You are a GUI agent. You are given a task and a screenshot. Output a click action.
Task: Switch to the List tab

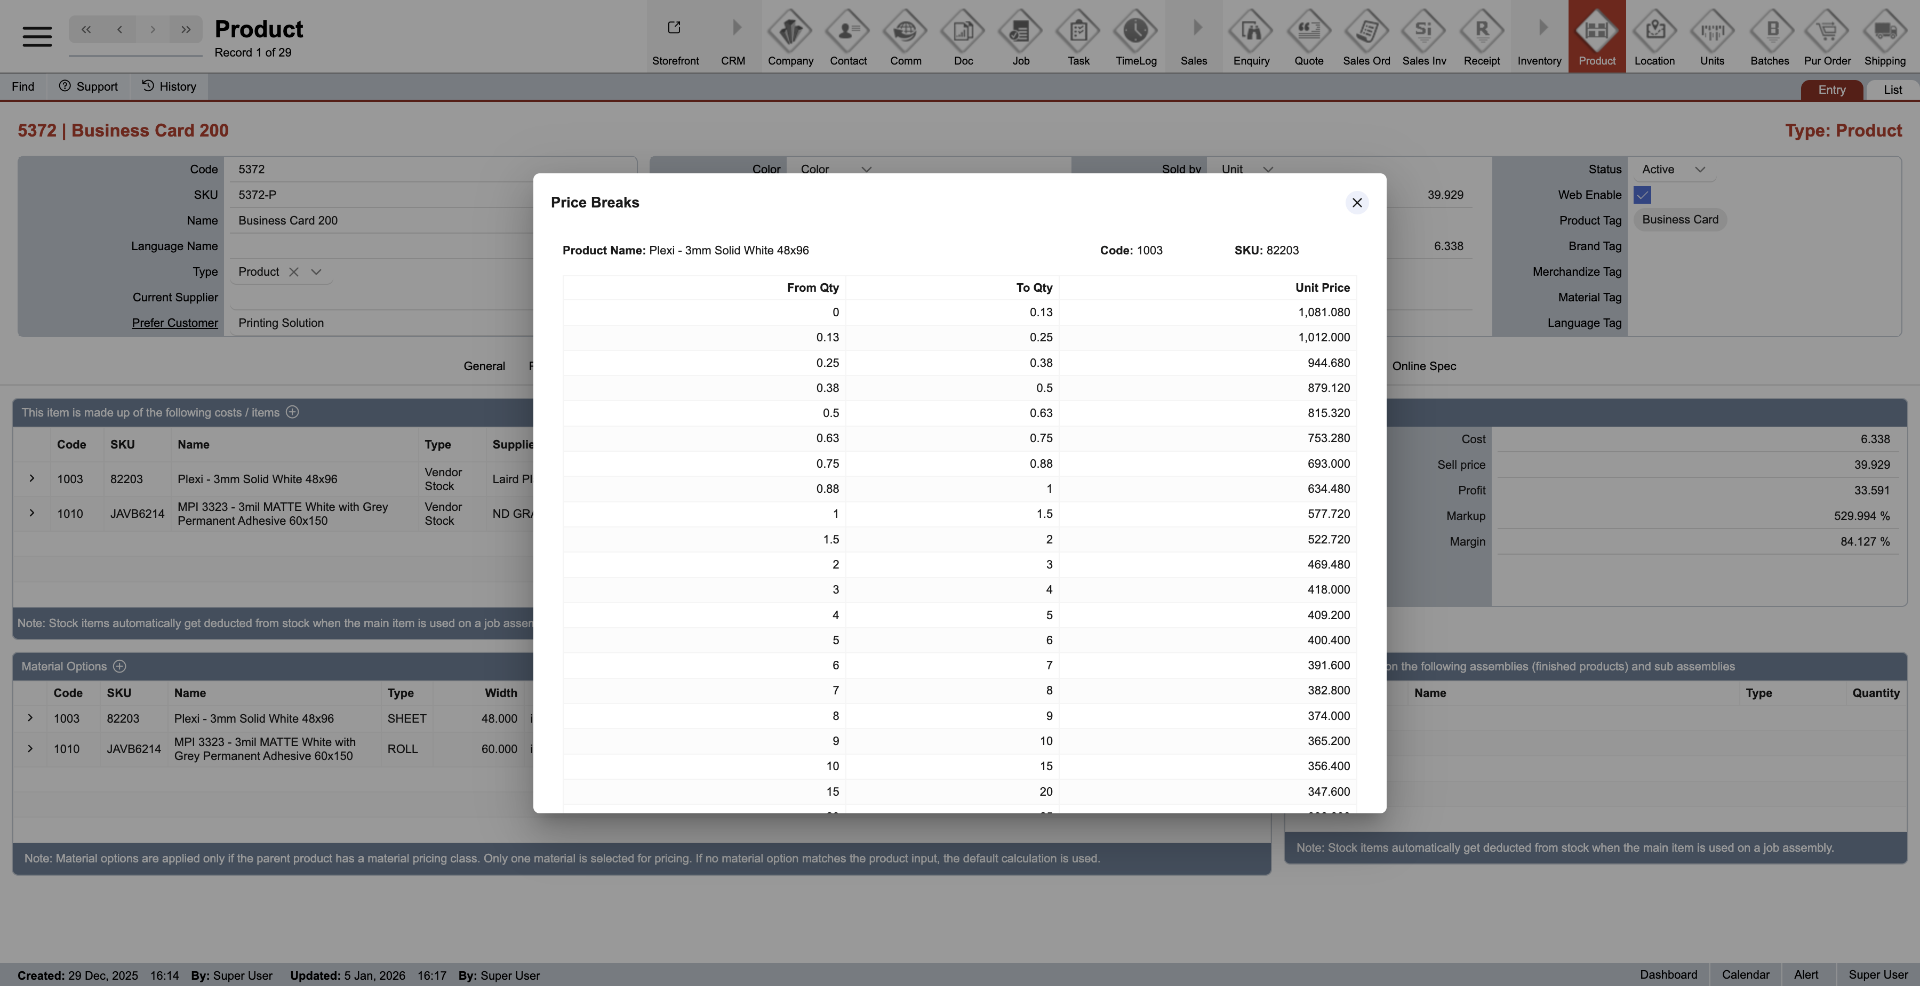[x=1892, y=90]
